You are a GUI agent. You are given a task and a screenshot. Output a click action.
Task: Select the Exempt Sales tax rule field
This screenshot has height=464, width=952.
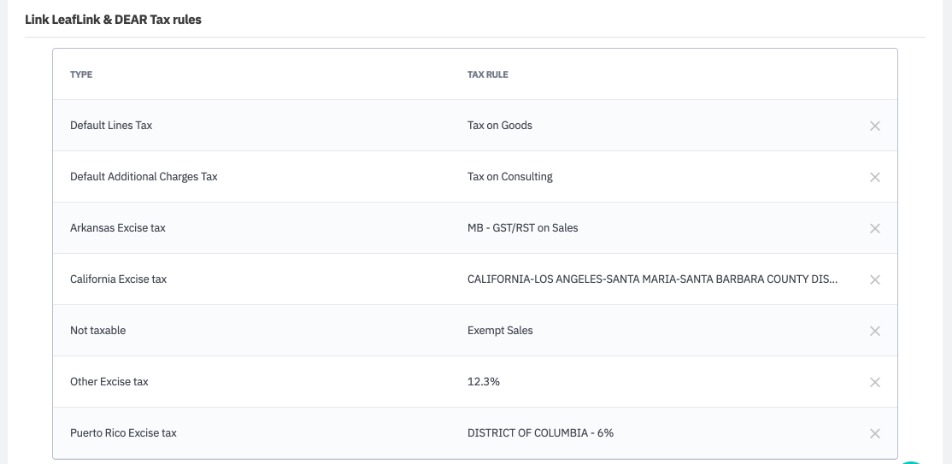(x=500, y=331)
